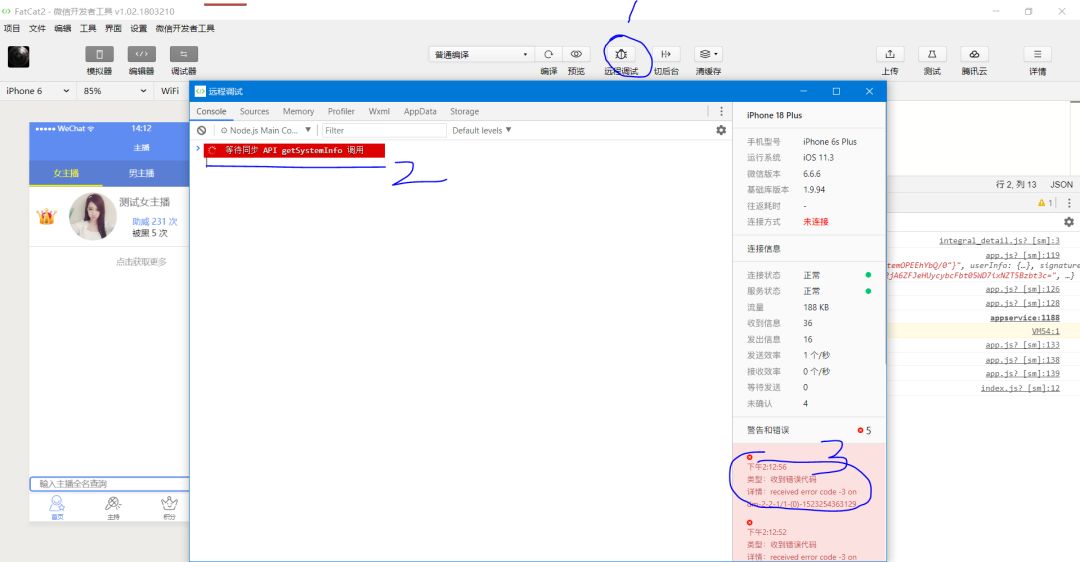This screenshot has width=1080, height=562.
Task: Open the 工具 menu
Action: (x=88, y=28)
